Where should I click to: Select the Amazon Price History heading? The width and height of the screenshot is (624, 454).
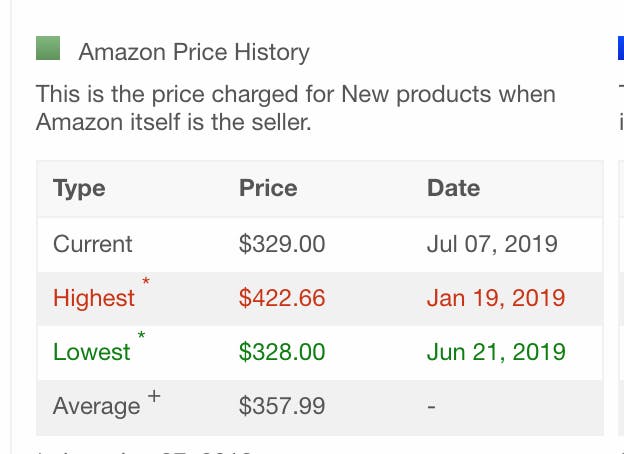[x=194, y=52]
